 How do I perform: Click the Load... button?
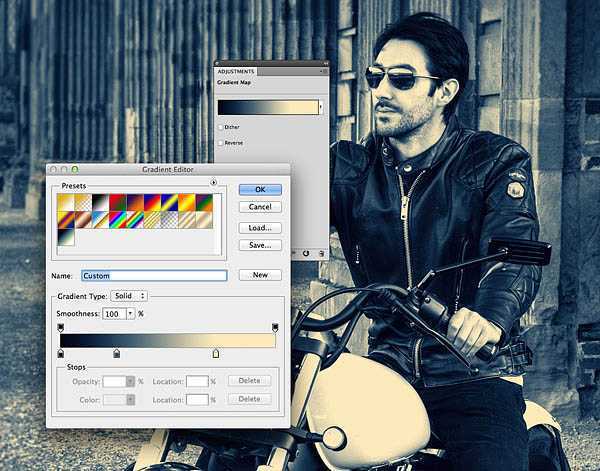[260, 228]
